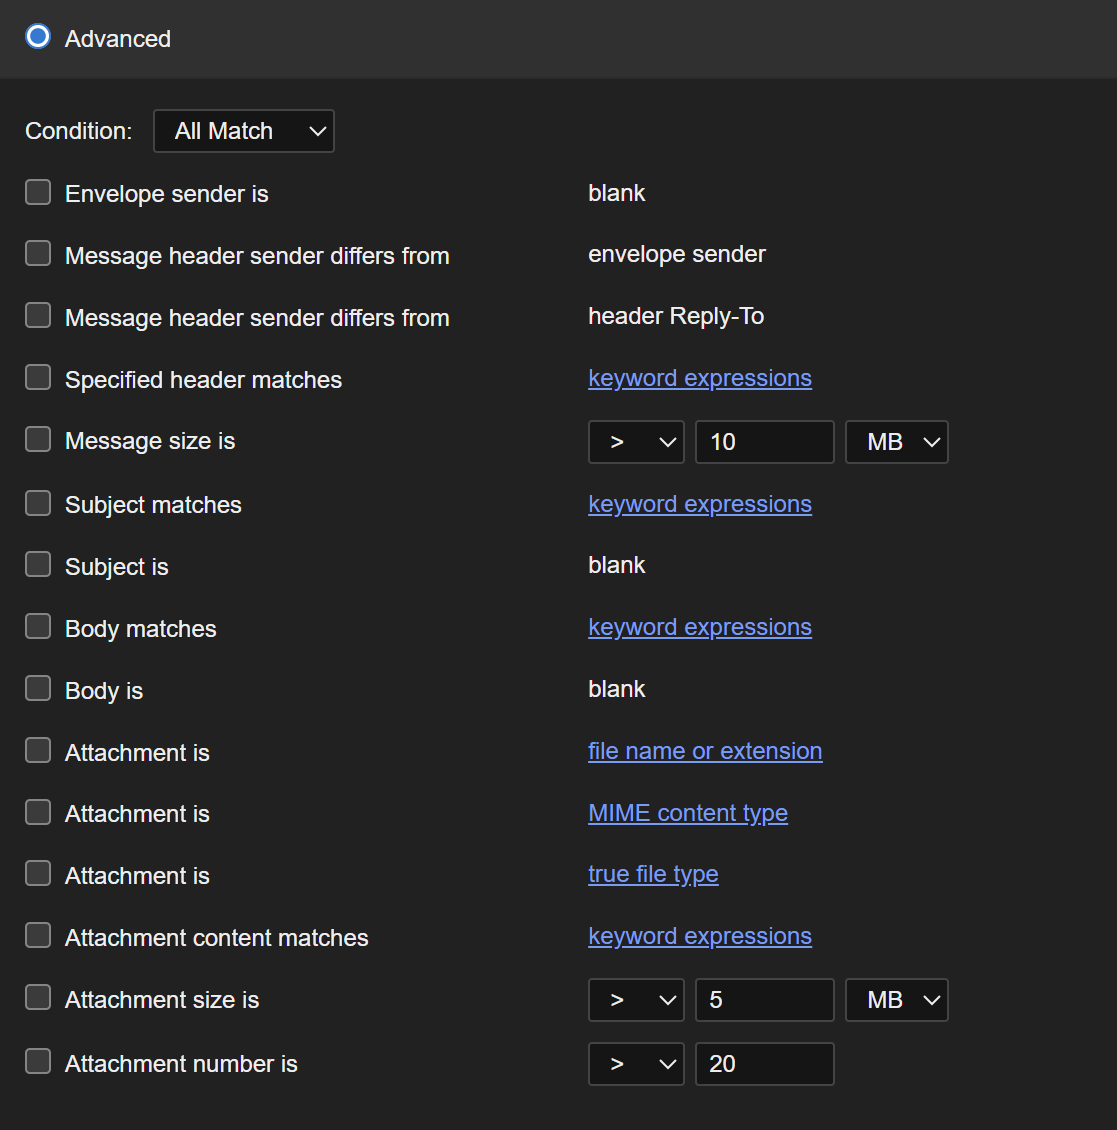Select the Advanced radio button
The image size is (1117, 1130).
(x=38, y=38)
